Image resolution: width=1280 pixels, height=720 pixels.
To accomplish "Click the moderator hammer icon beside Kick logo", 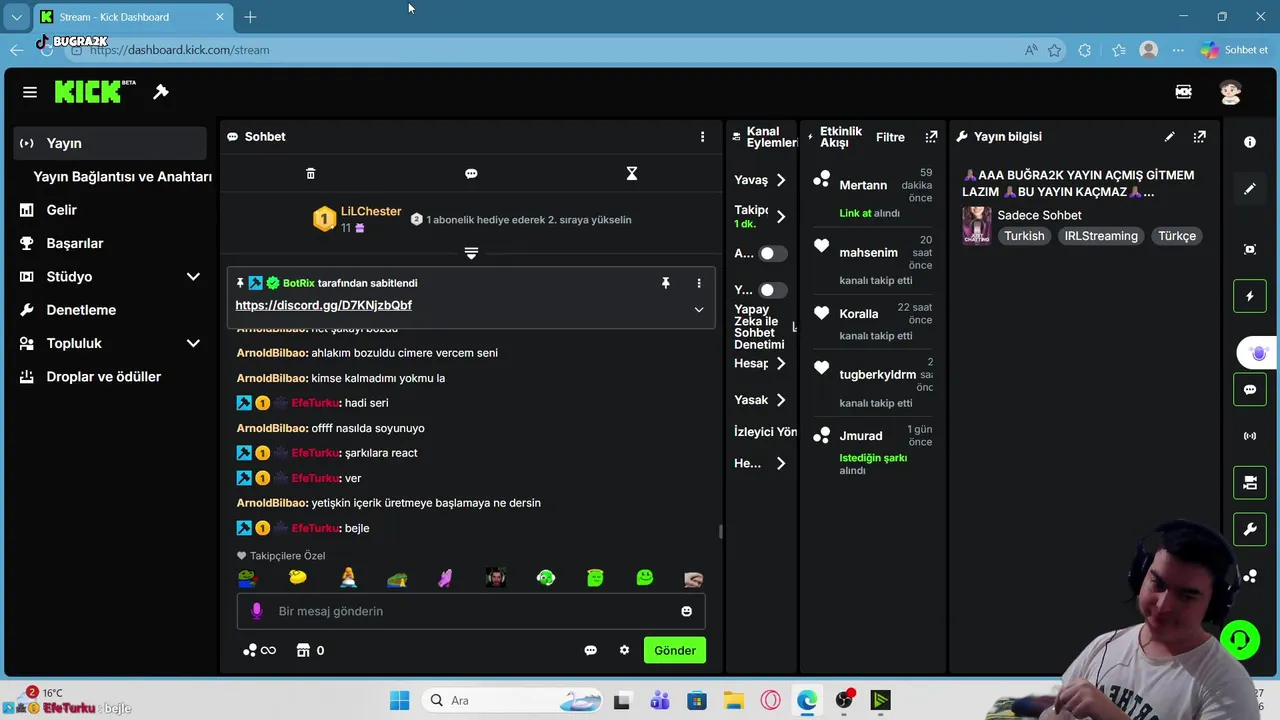I will tap(161, 92).
